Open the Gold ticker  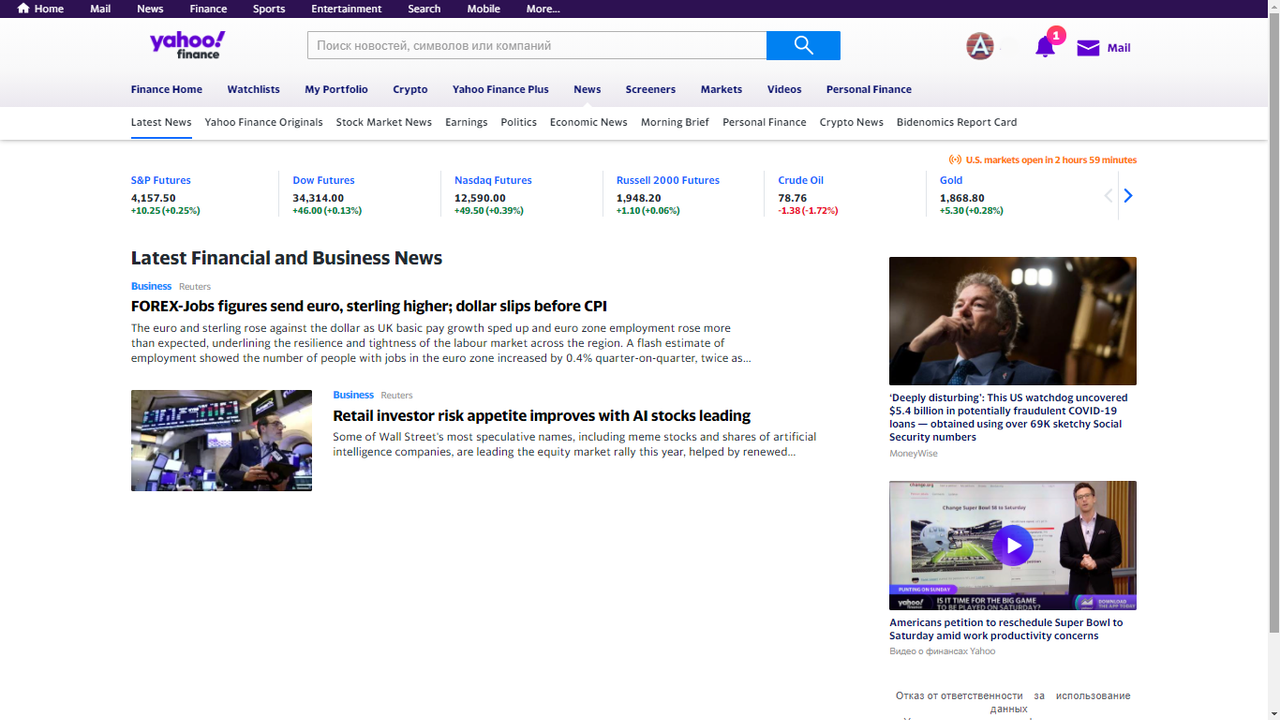(951, 180)
